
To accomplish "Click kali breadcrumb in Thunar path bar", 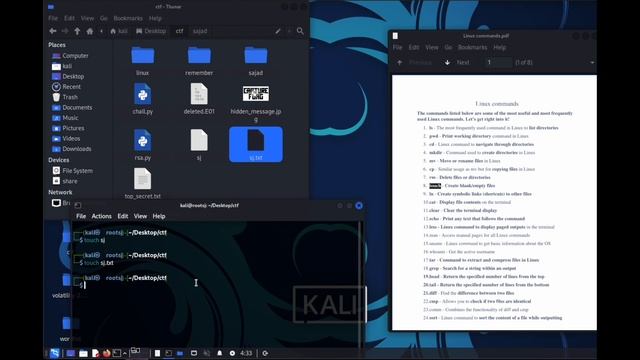I will (119, 31).
